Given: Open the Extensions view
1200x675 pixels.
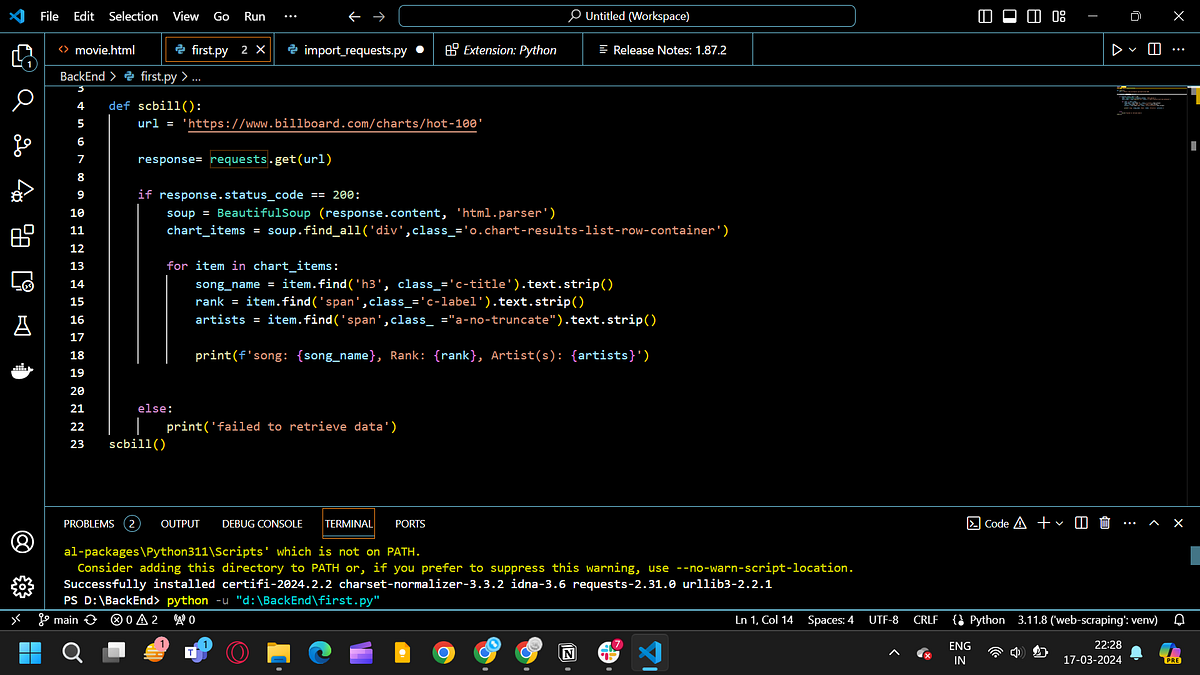Looking at the screenshot, I should pyautogui.click(x=23, y=236).
